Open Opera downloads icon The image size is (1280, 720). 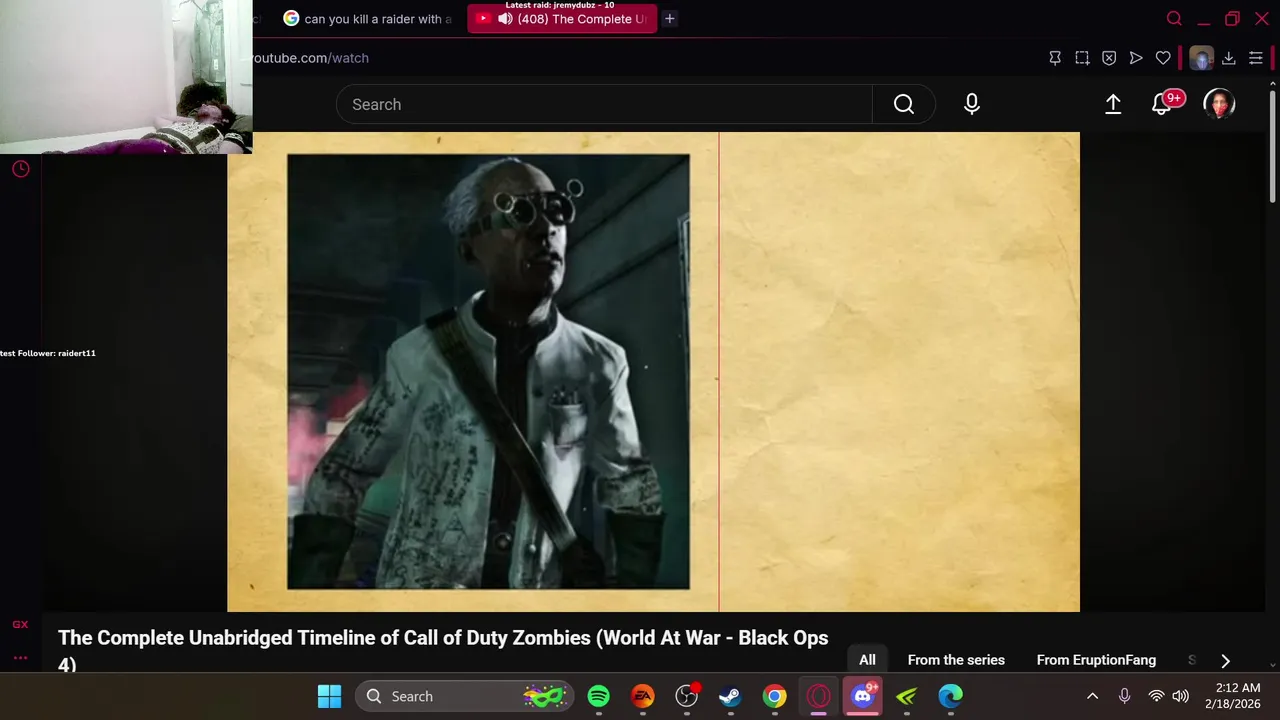click(x=1229, y=58)
